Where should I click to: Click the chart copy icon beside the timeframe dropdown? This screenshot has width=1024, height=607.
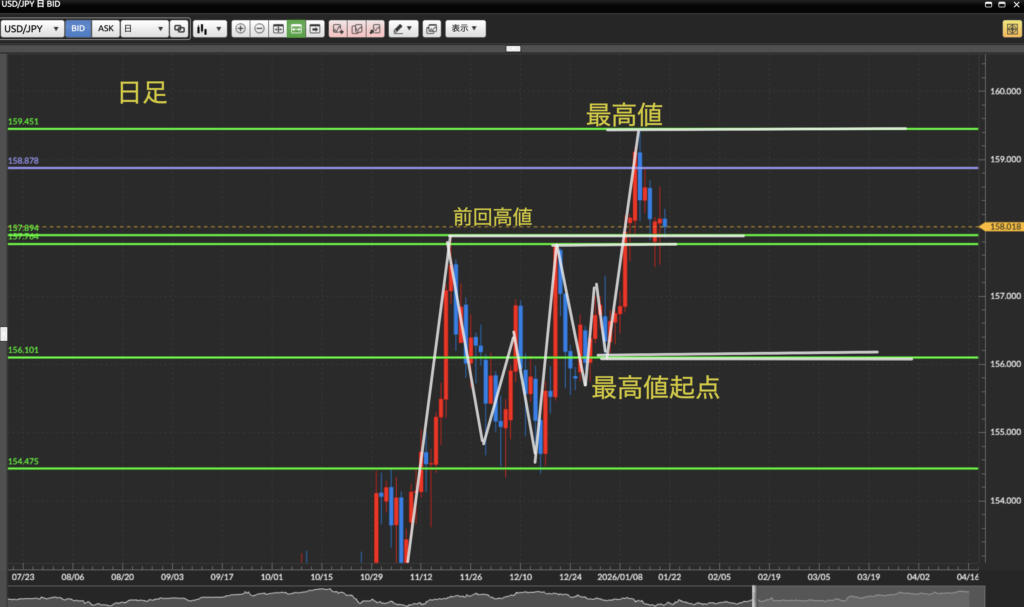[x=179, y=29]
